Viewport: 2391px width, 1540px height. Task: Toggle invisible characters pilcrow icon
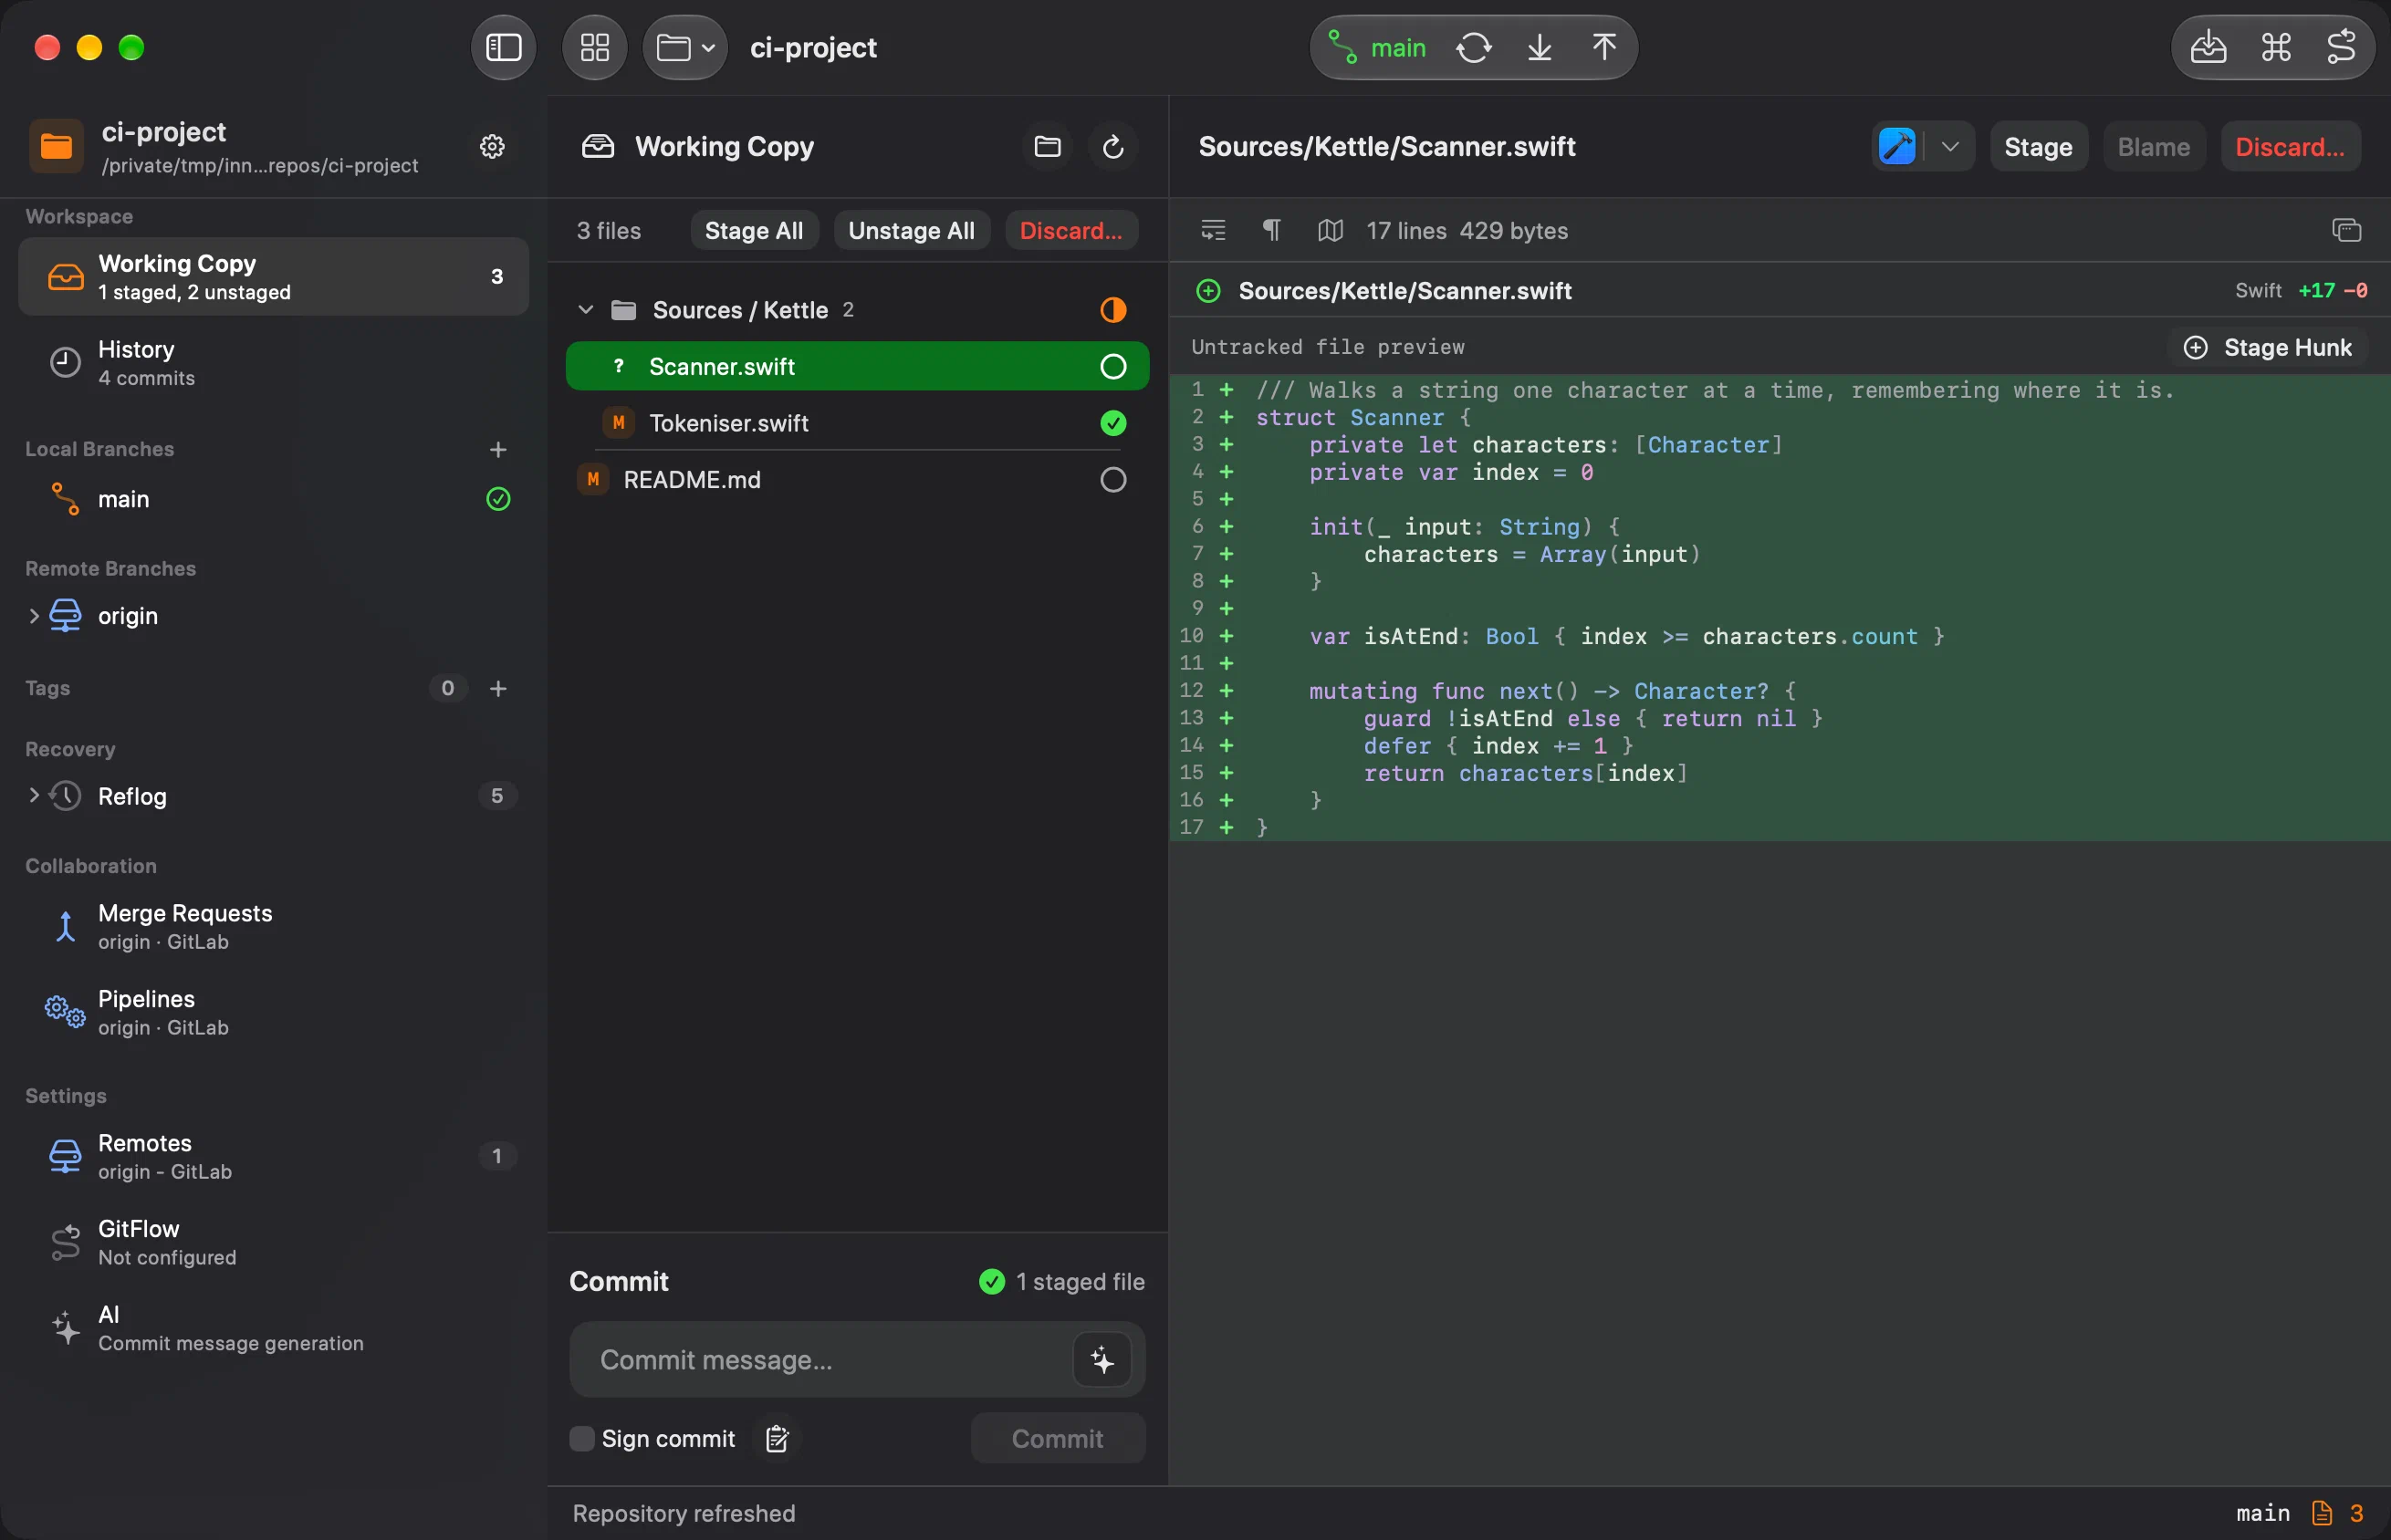tap(1271, 230)
